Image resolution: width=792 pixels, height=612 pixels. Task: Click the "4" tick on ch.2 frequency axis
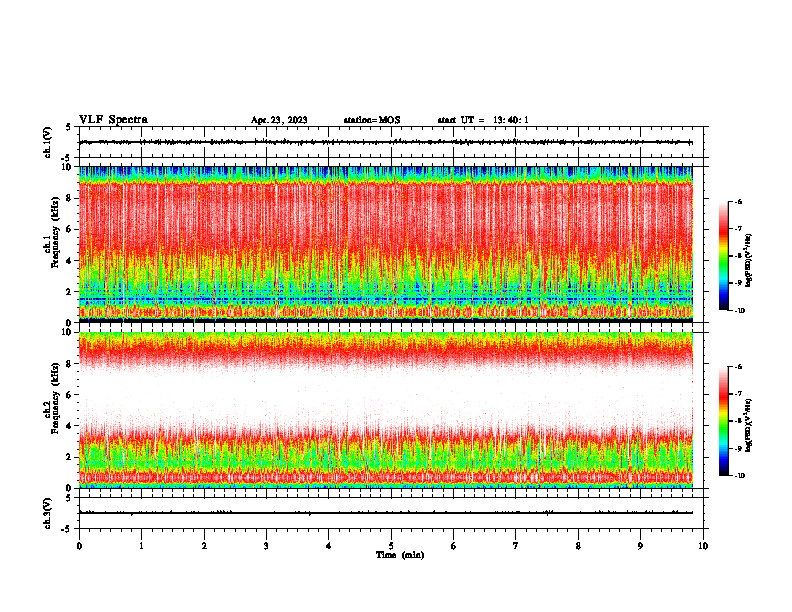(x=70, y=426)
